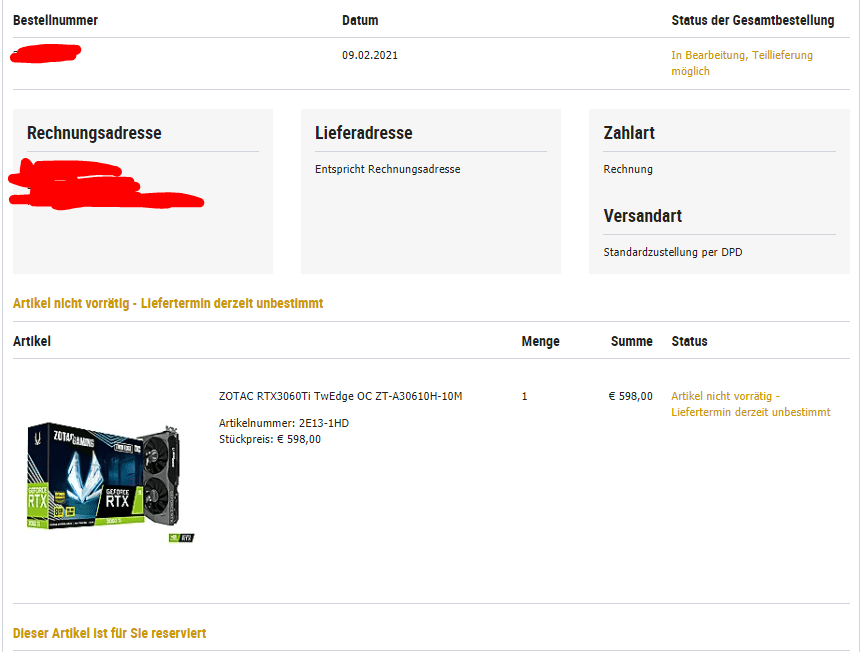The width and height of the screenshot is (860, 652).
Task: Click the Rechnungsadresse heading
Action: [94, 133]
